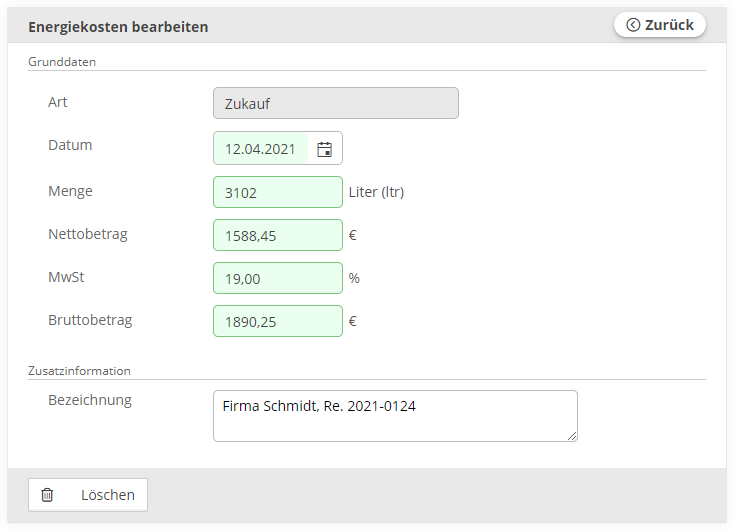The image size is (735, 531).
Task: Click the Grunddaten section header
Action: [62, 62]
